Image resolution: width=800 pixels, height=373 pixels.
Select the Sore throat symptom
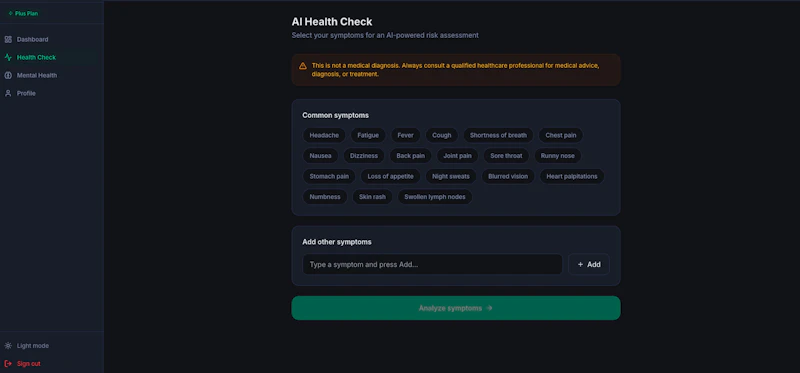[x=506, y=156]
